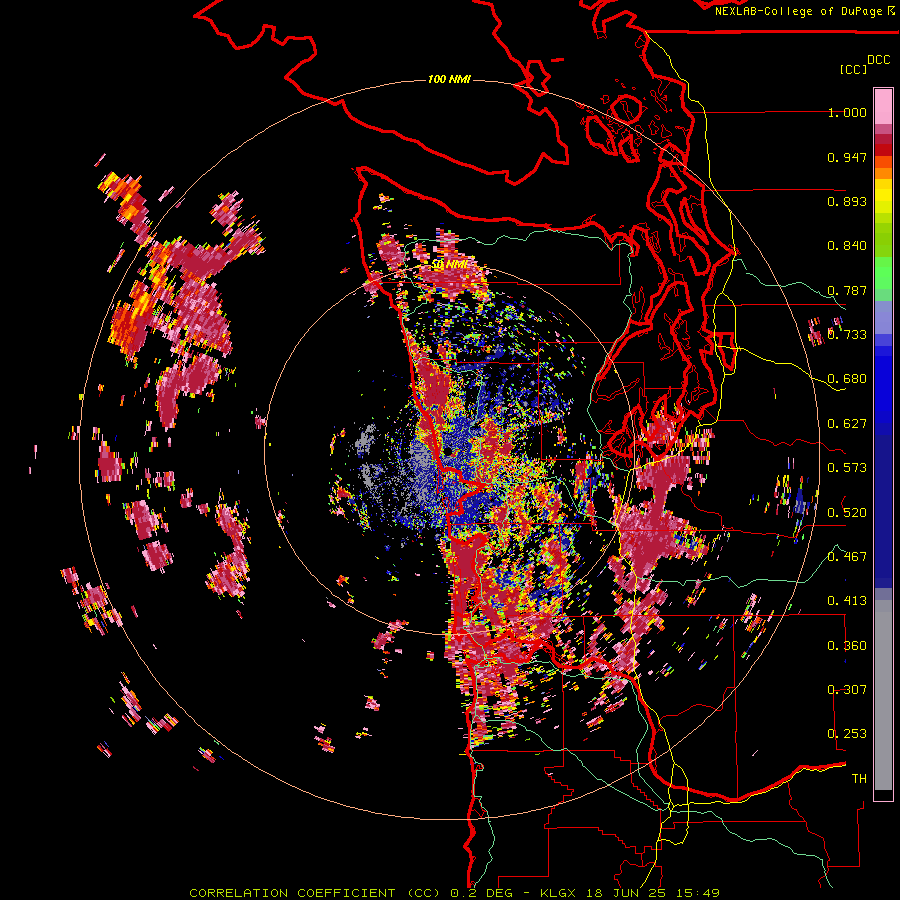Click the 0.307 scale value
Screen dimensions: 900x900
tap(847, 690)
